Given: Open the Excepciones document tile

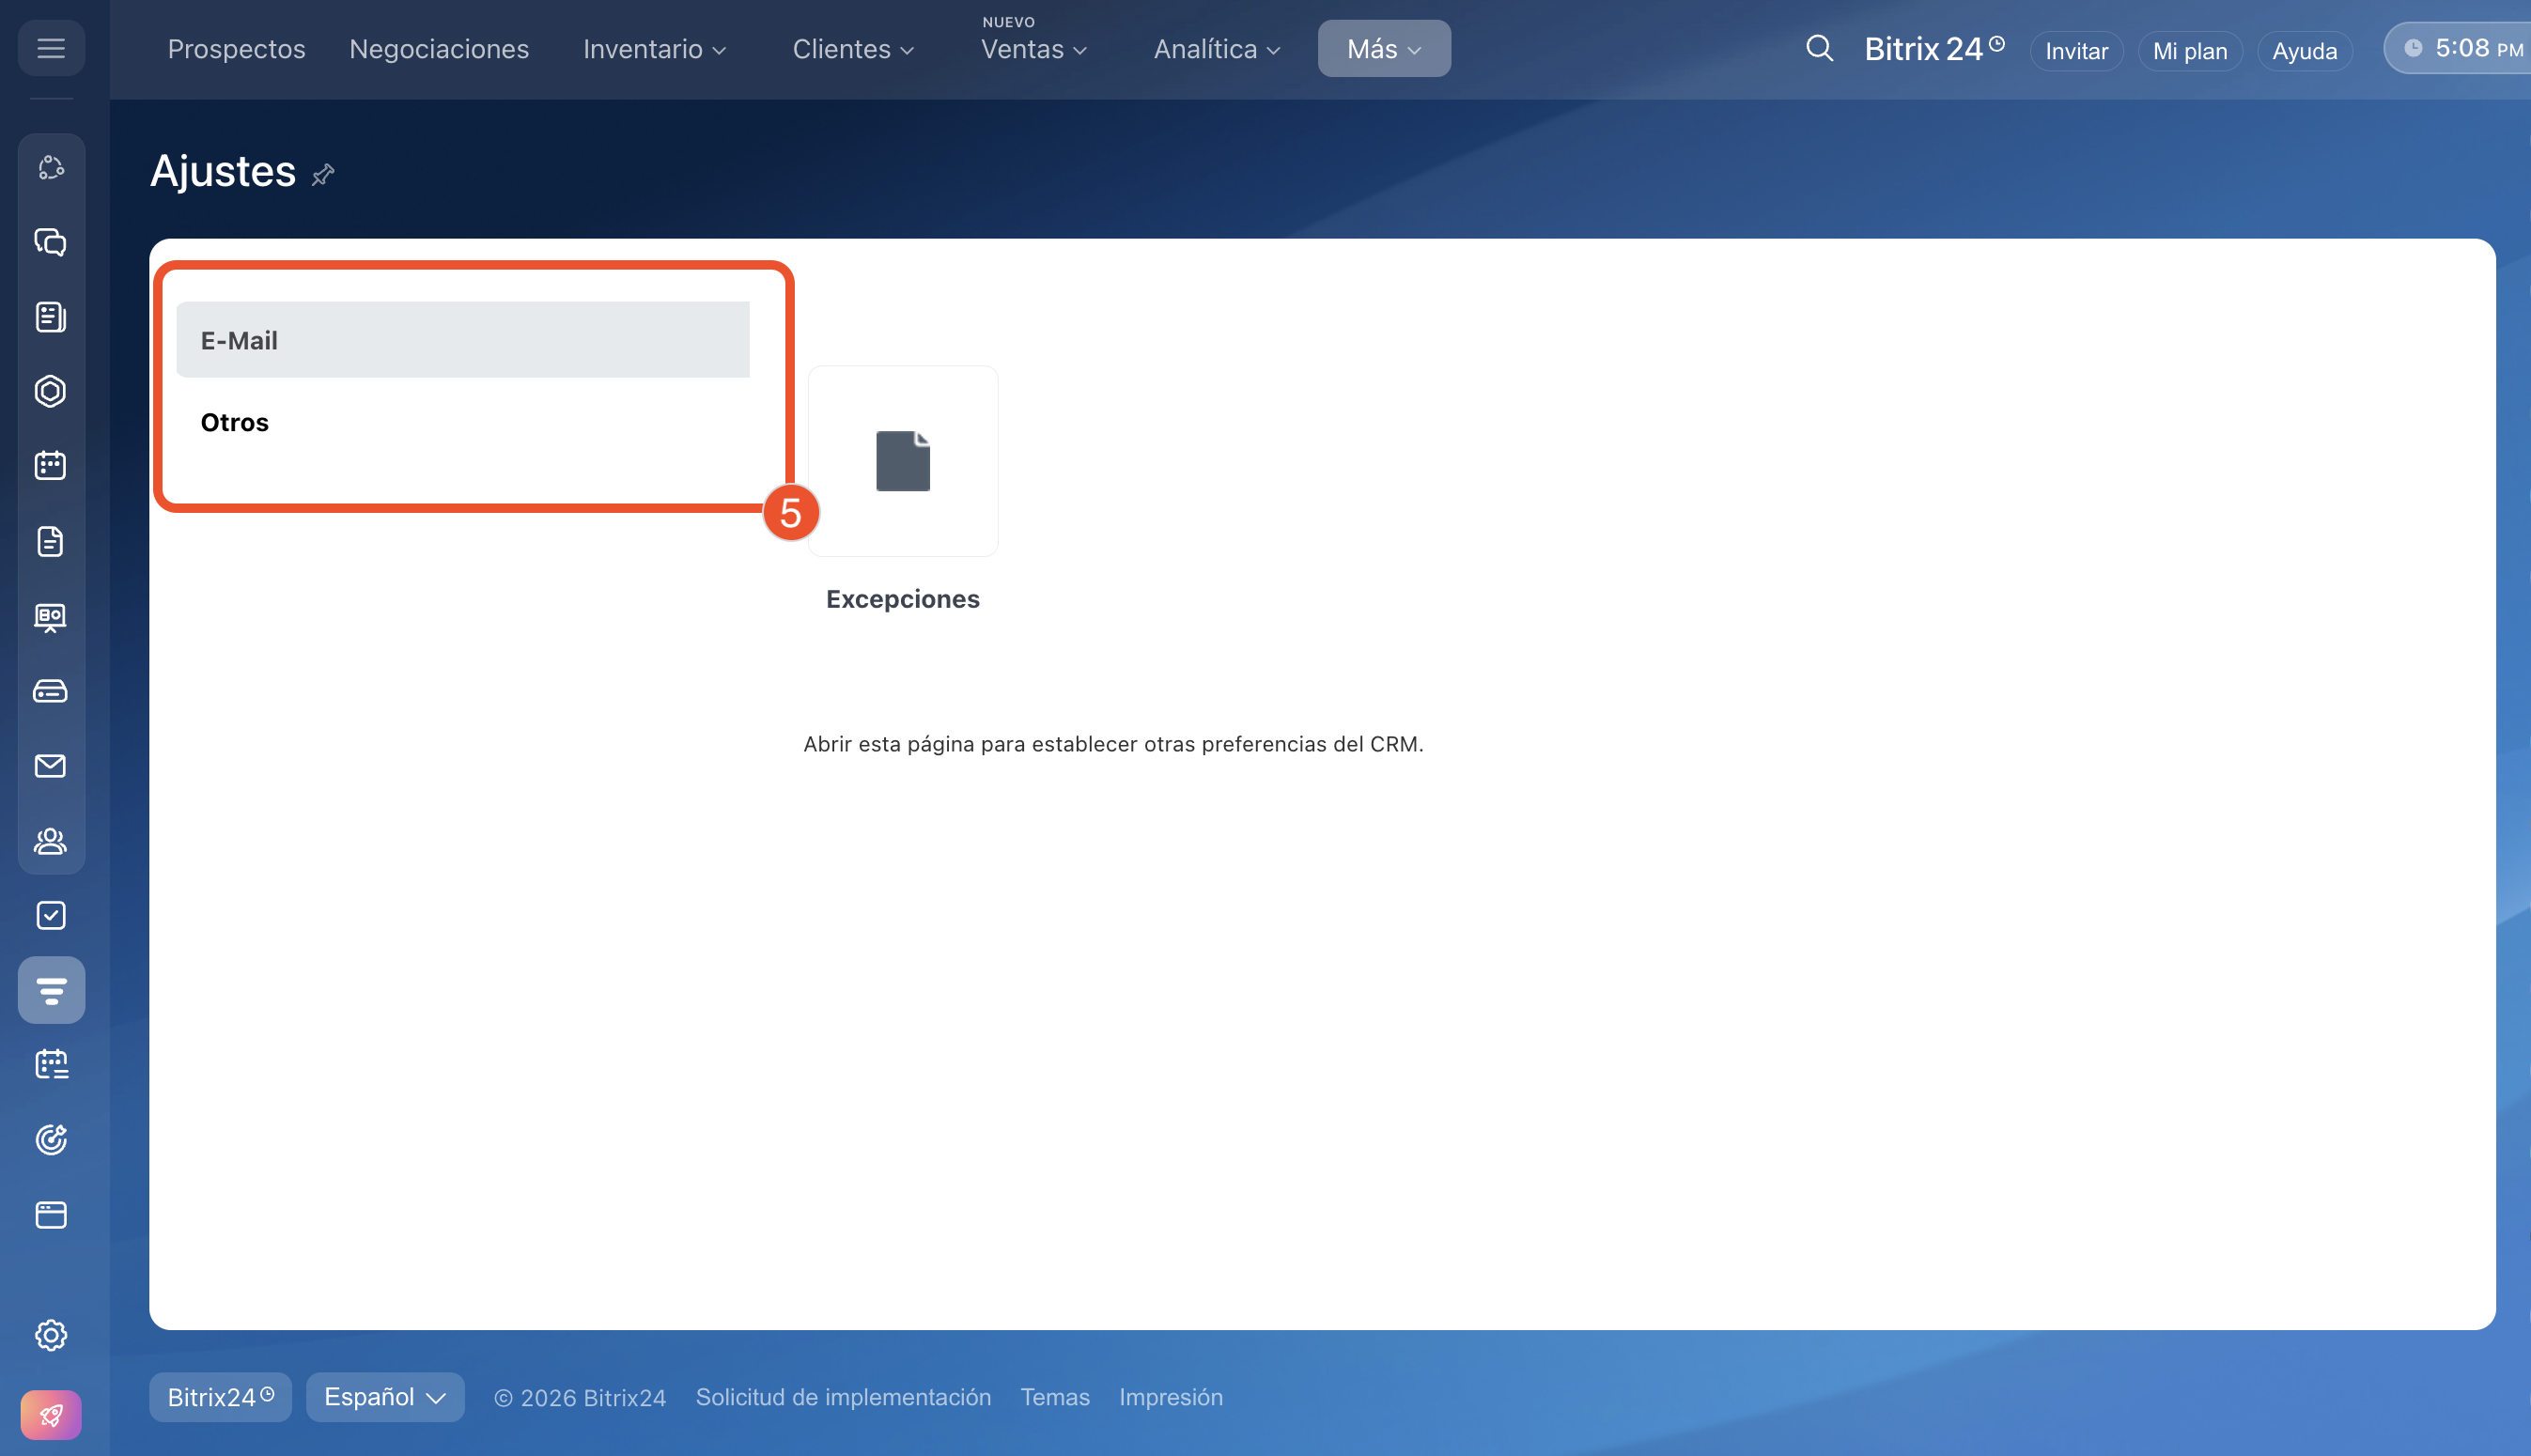Looking at the screenshot, I should pyautogui.click(x=902, y=462).
